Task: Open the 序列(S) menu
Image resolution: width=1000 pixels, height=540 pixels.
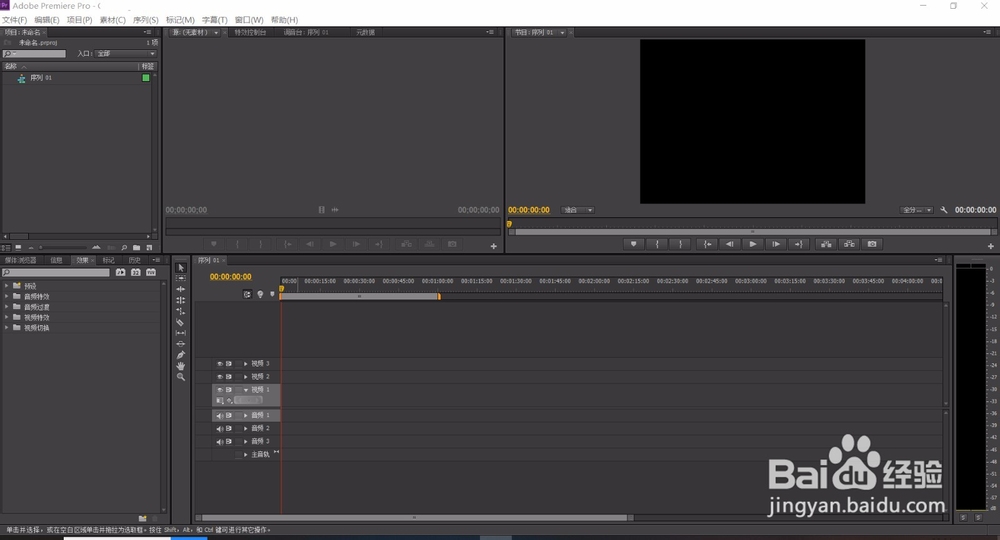Action: 145,20
